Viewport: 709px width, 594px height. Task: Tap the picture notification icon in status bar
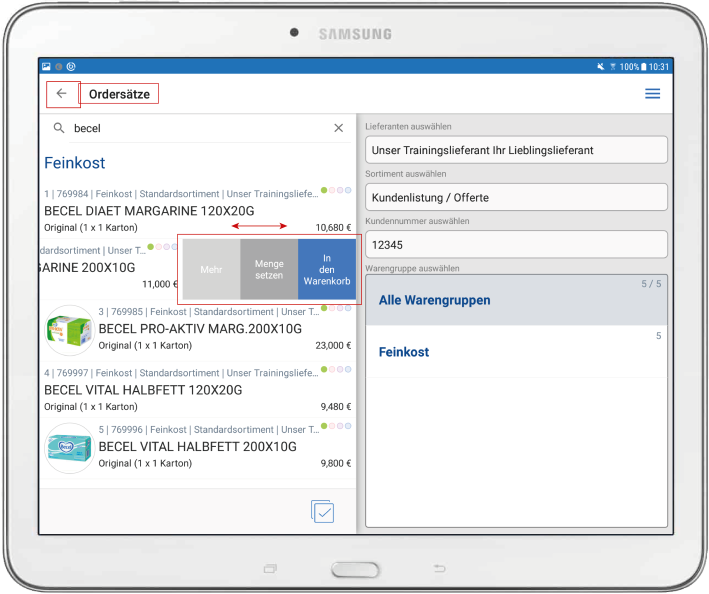(x=46, y=66)
